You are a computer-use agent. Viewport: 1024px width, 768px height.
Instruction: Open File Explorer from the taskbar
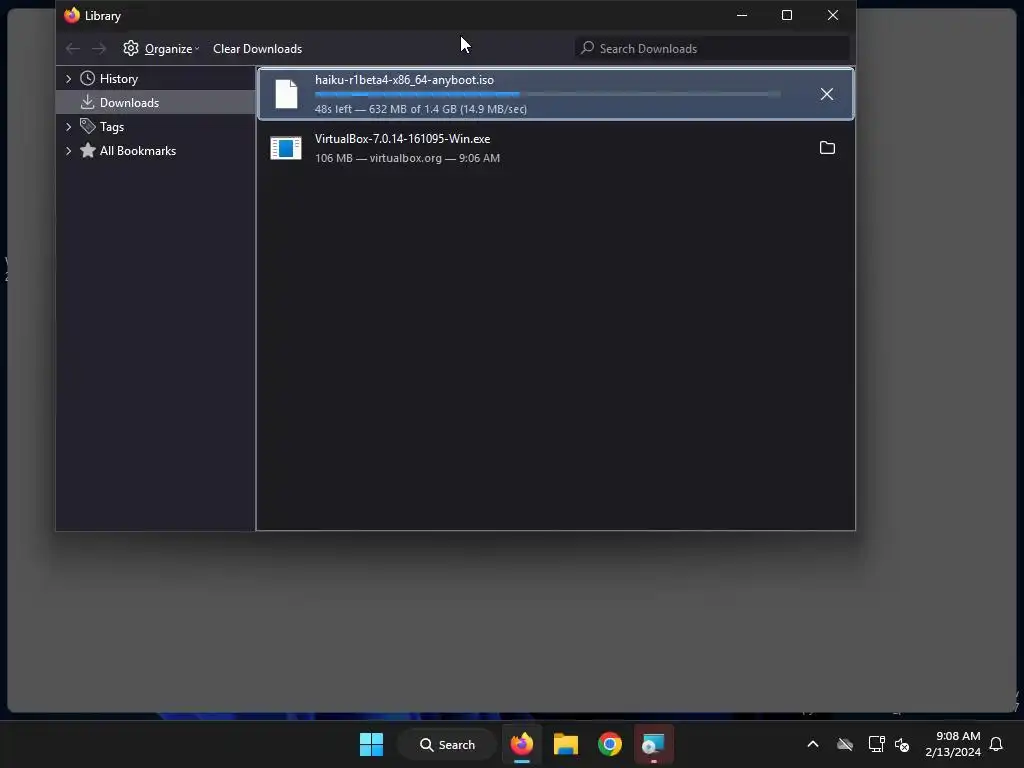[x=566, y=744]
